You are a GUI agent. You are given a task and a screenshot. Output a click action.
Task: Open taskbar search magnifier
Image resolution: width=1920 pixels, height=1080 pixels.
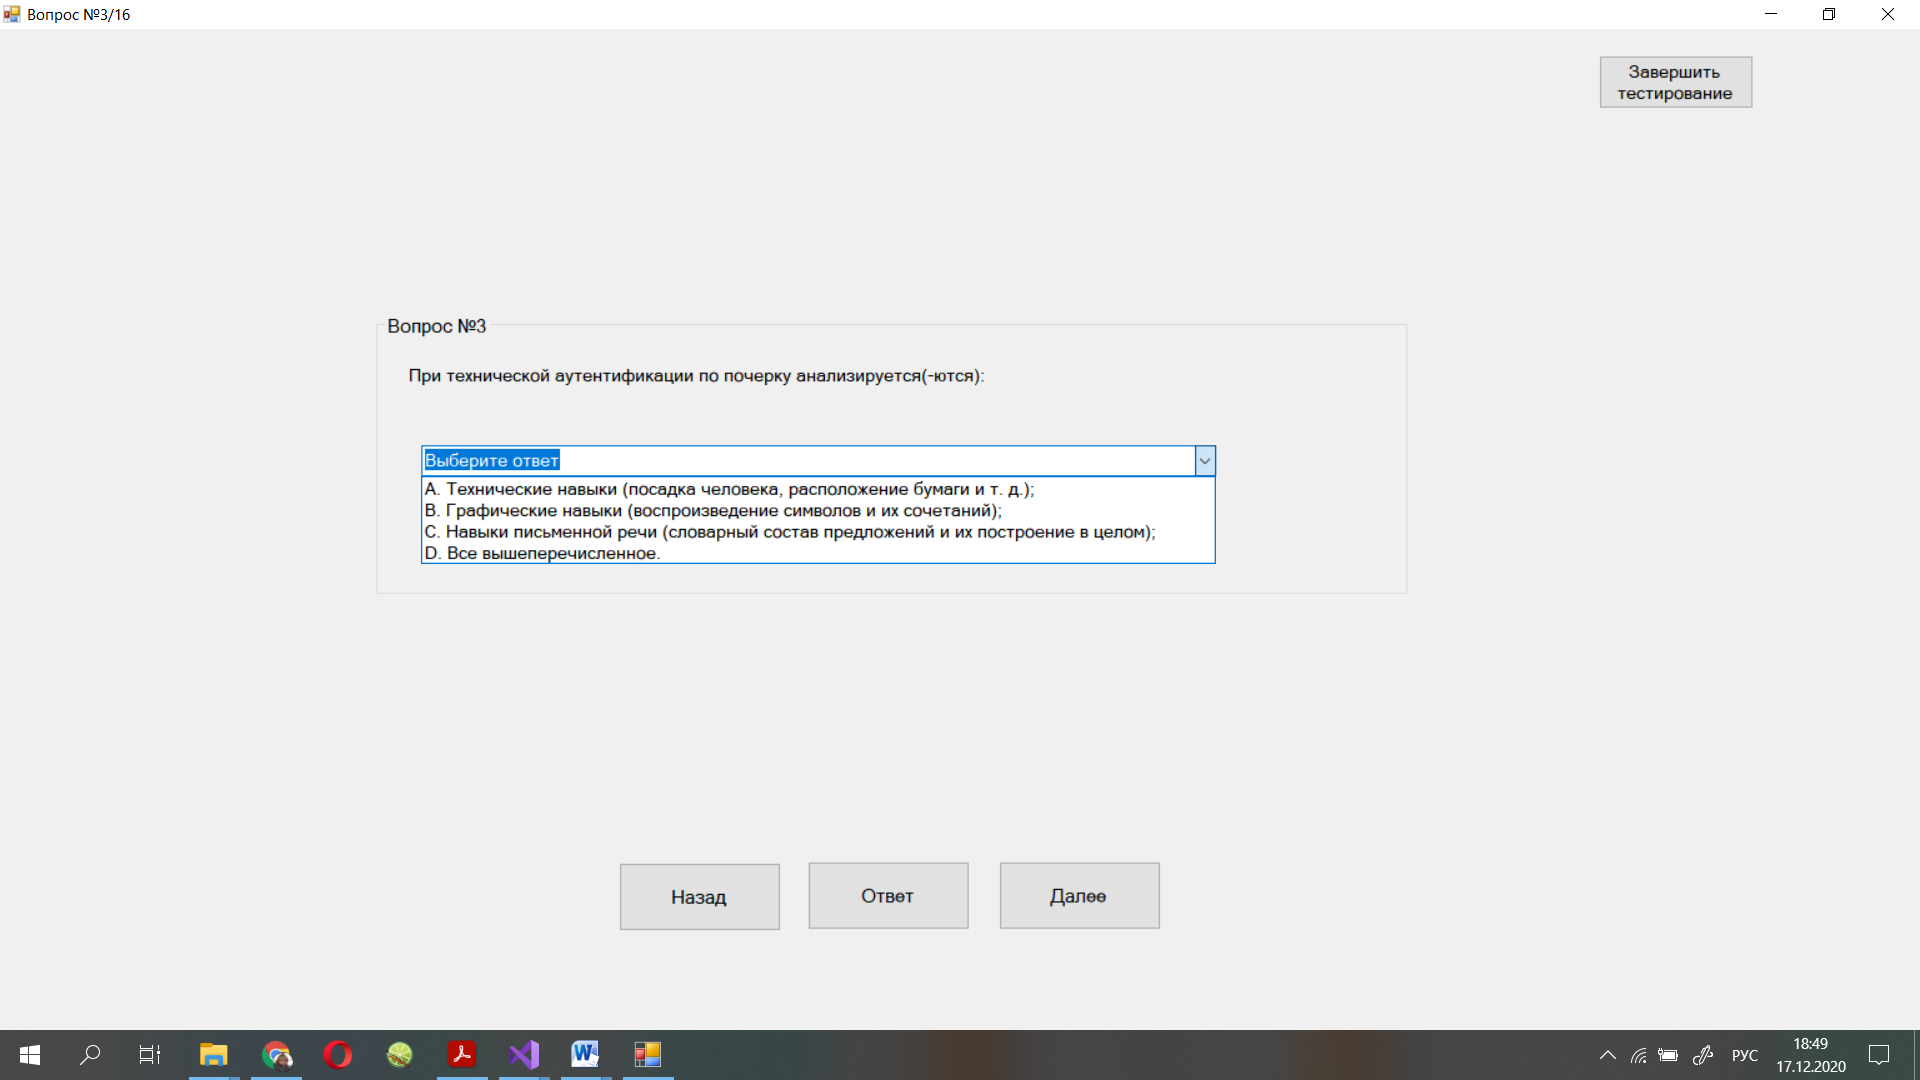[90, 1055]
